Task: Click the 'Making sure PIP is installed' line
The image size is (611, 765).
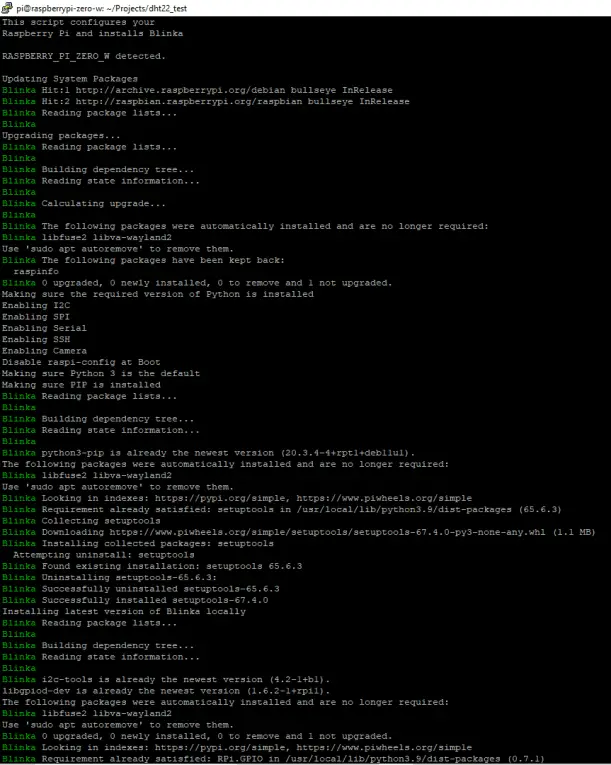Action: [81, 385]
